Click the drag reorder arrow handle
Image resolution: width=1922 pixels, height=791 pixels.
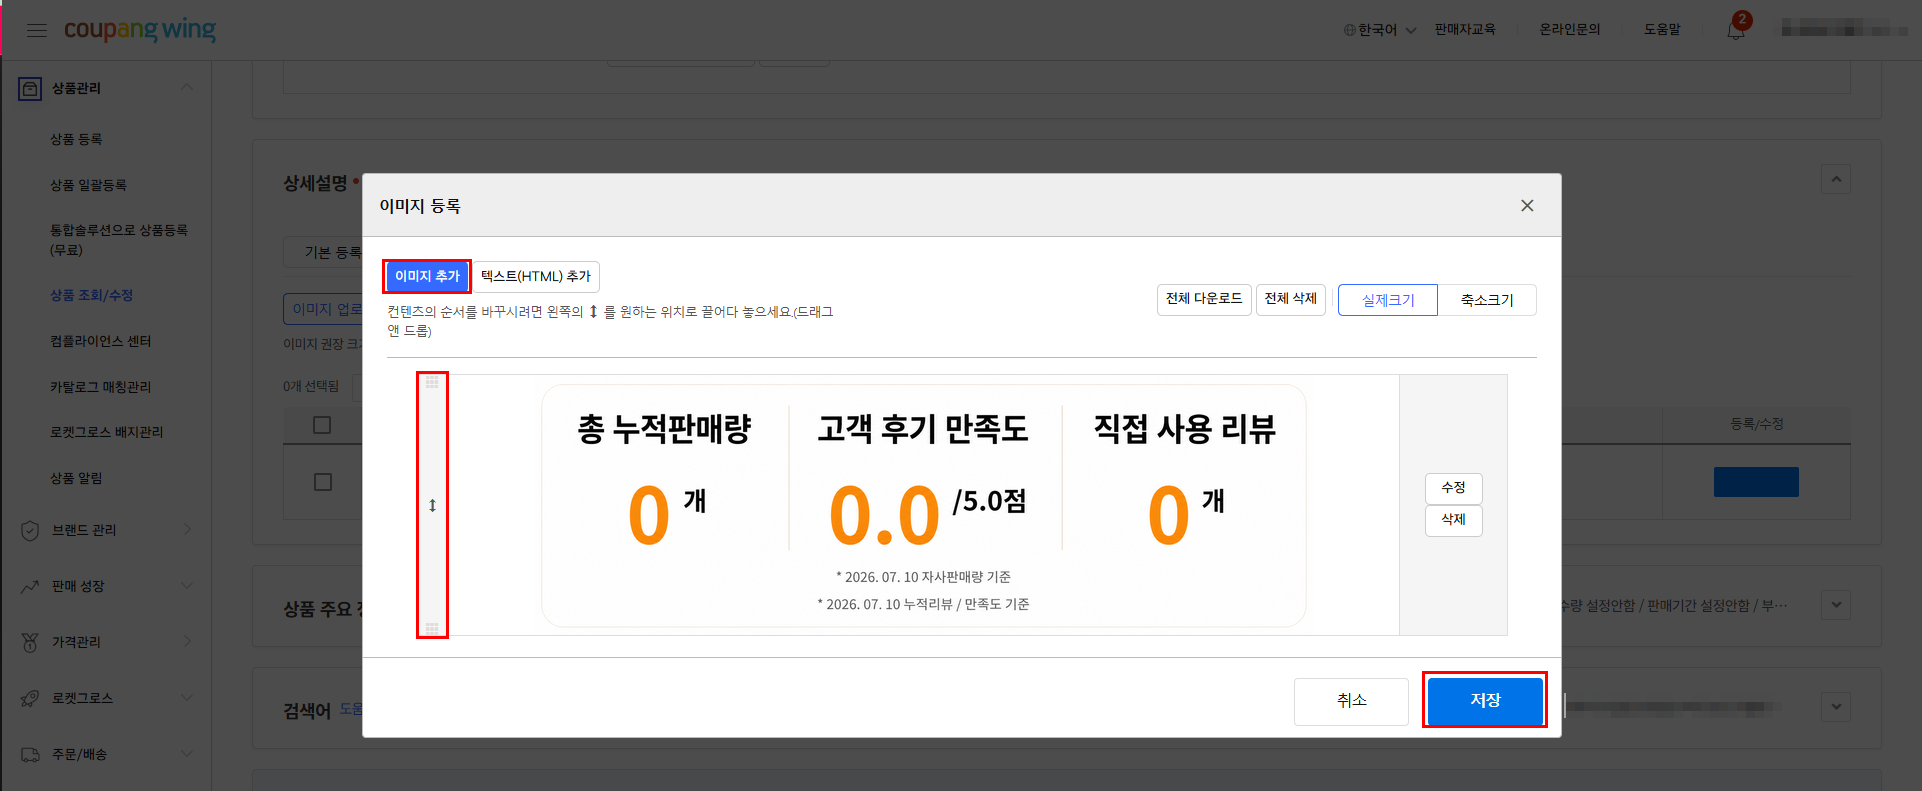point(432,505)
